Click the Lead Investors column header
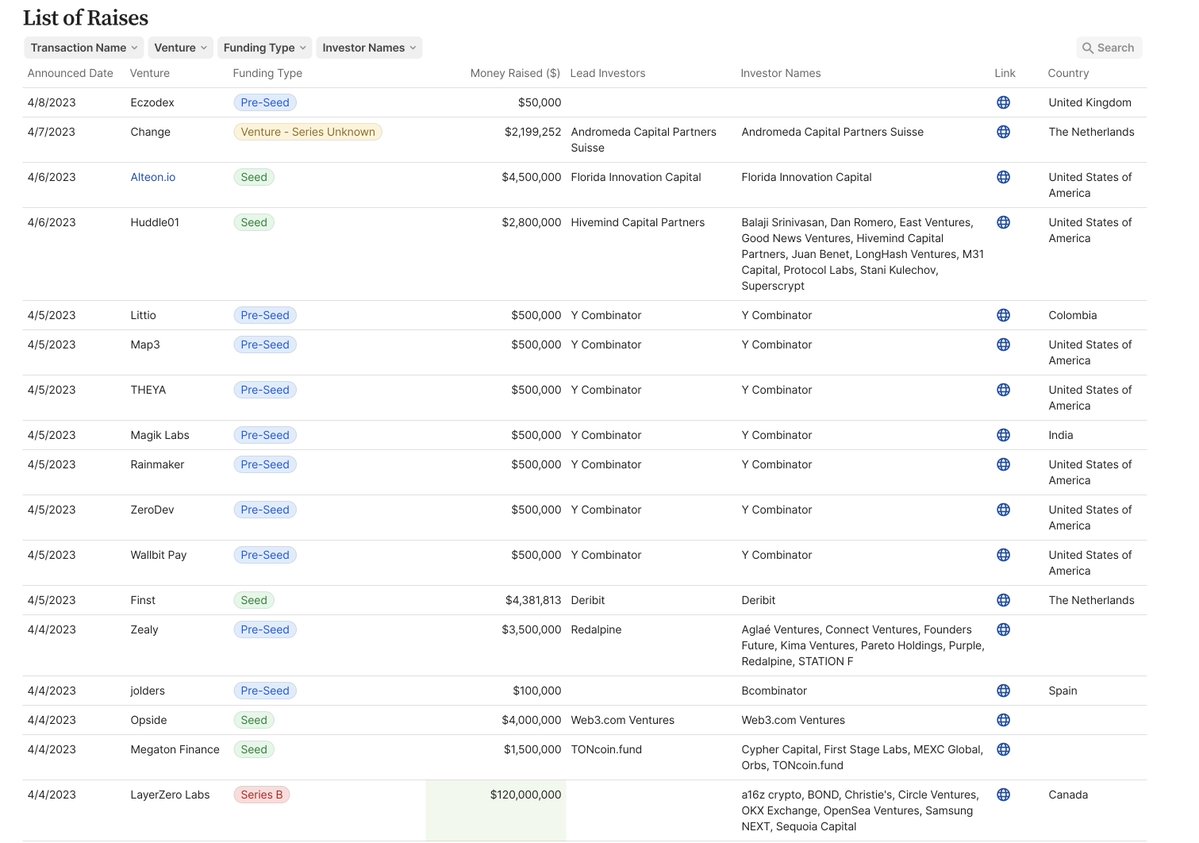 [x=608, y=73]
